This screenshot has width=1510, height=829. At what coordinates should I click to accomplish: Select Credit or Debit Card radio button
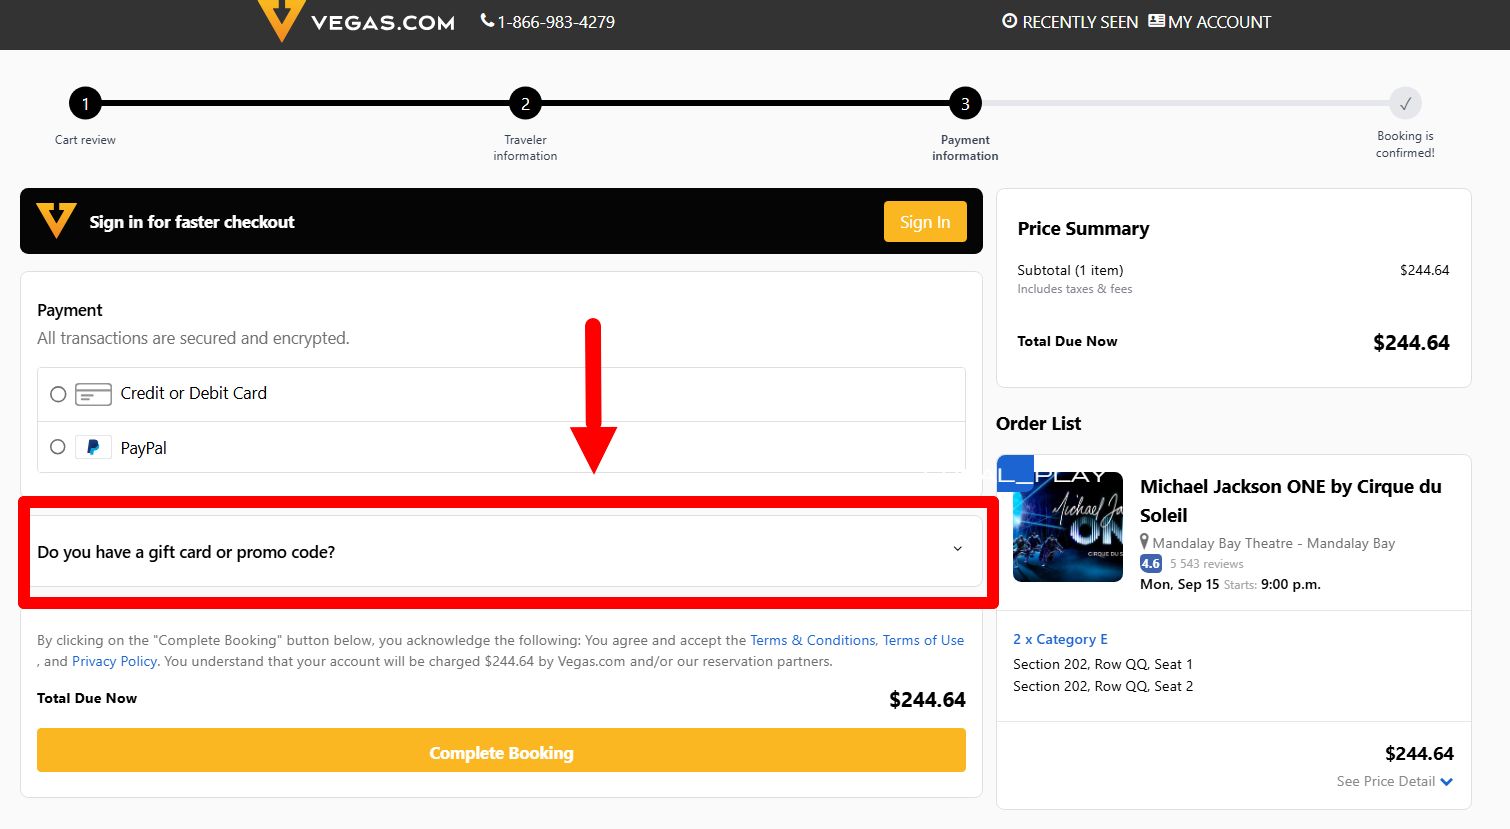pos(58,394)
